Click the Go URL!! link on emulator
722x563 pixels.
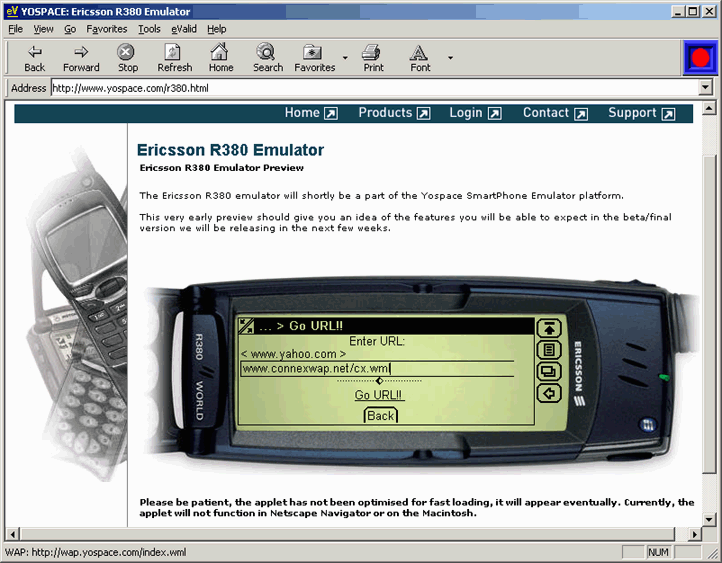[x=378, y=395]
